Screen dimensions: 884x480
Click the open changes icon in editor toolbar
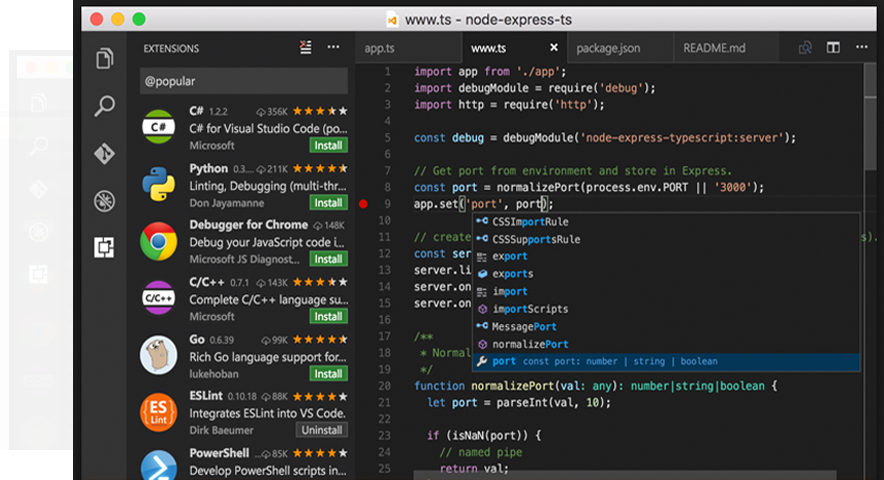point(805,47)
